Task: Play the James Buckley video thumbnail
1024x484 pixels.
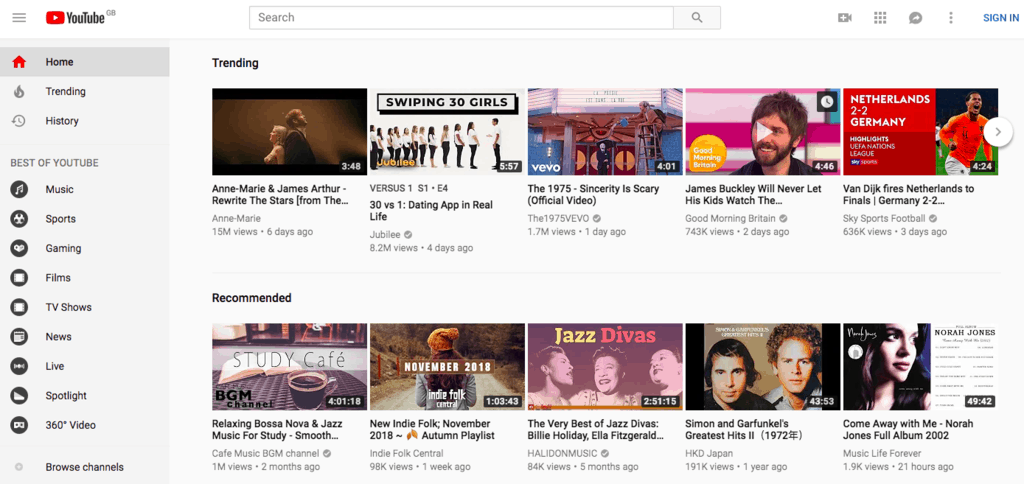Action: coord(763,131)
